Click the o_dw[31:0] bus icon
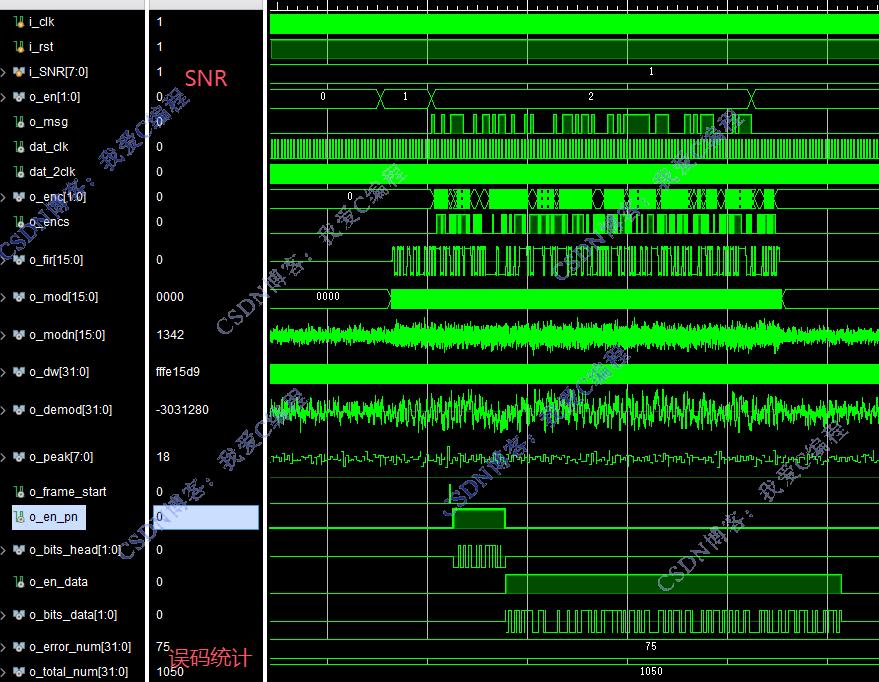This screenshot has width=879, height=682. click(x=19, y=372)
